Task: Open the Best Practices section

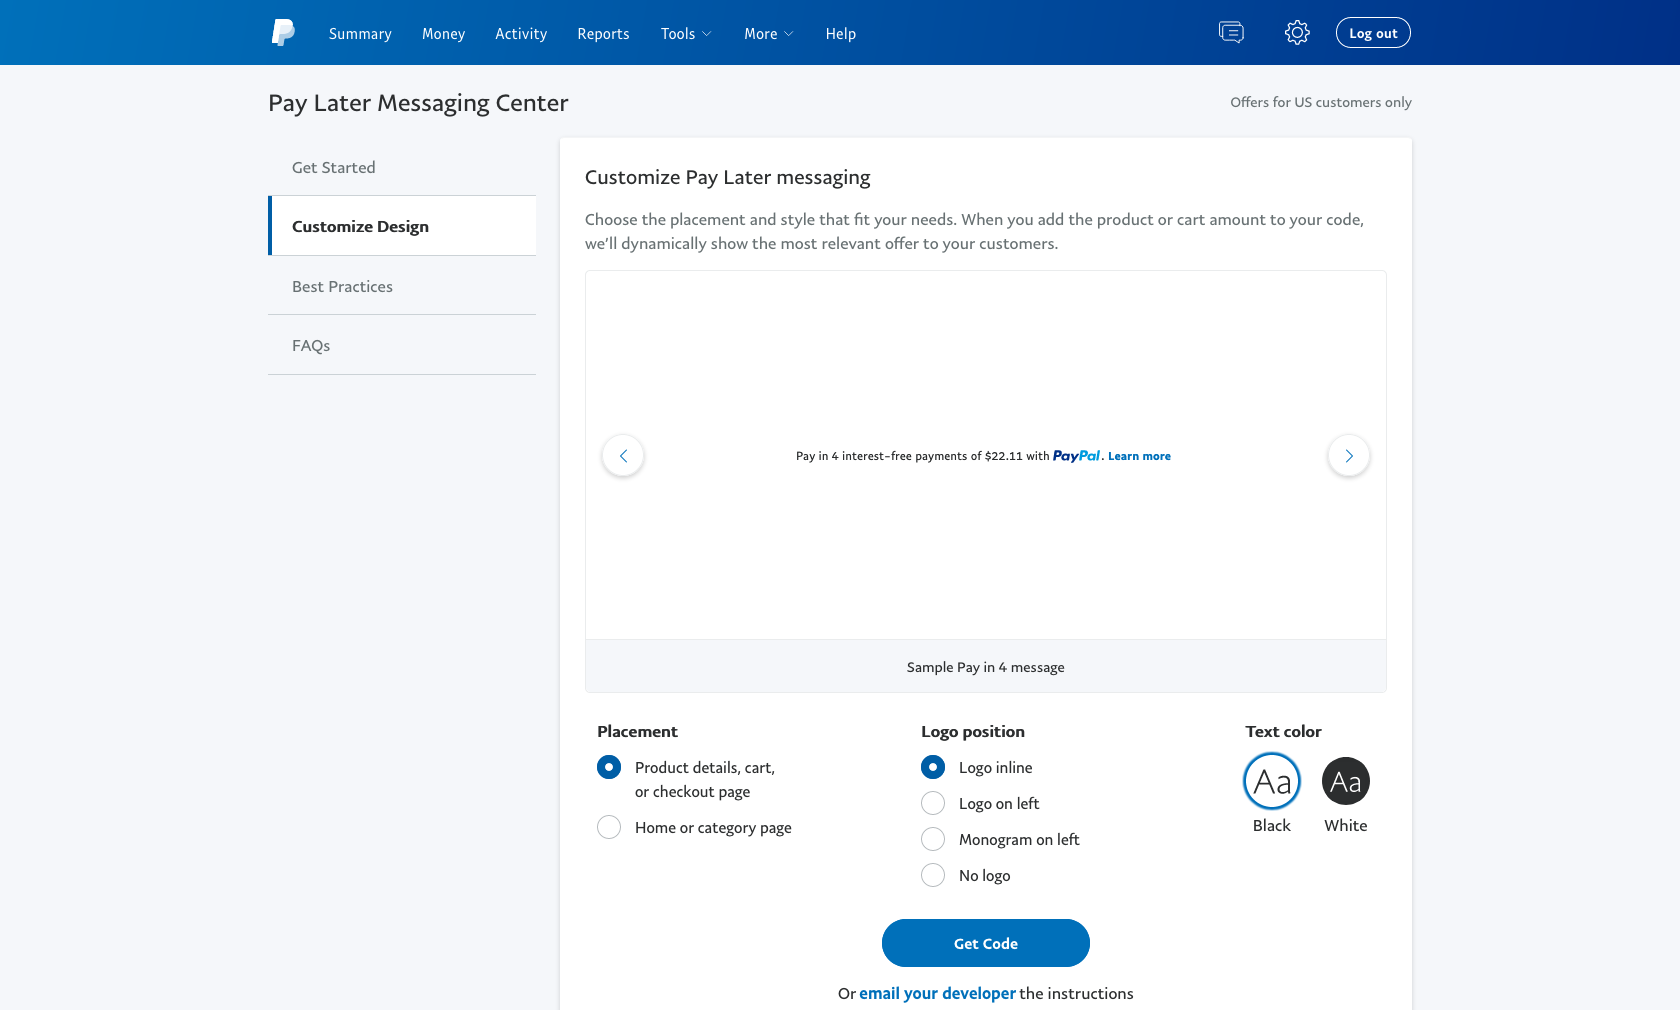Action: coord(402,286)
